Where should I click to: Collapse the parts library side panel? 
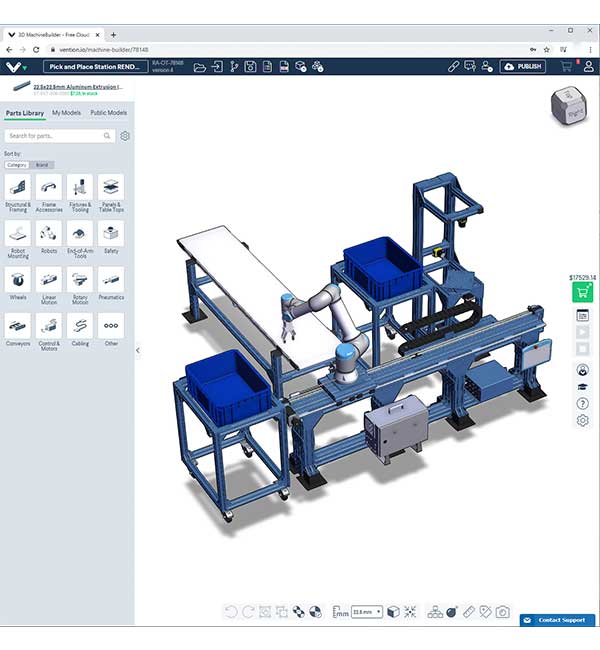[137, 350]
